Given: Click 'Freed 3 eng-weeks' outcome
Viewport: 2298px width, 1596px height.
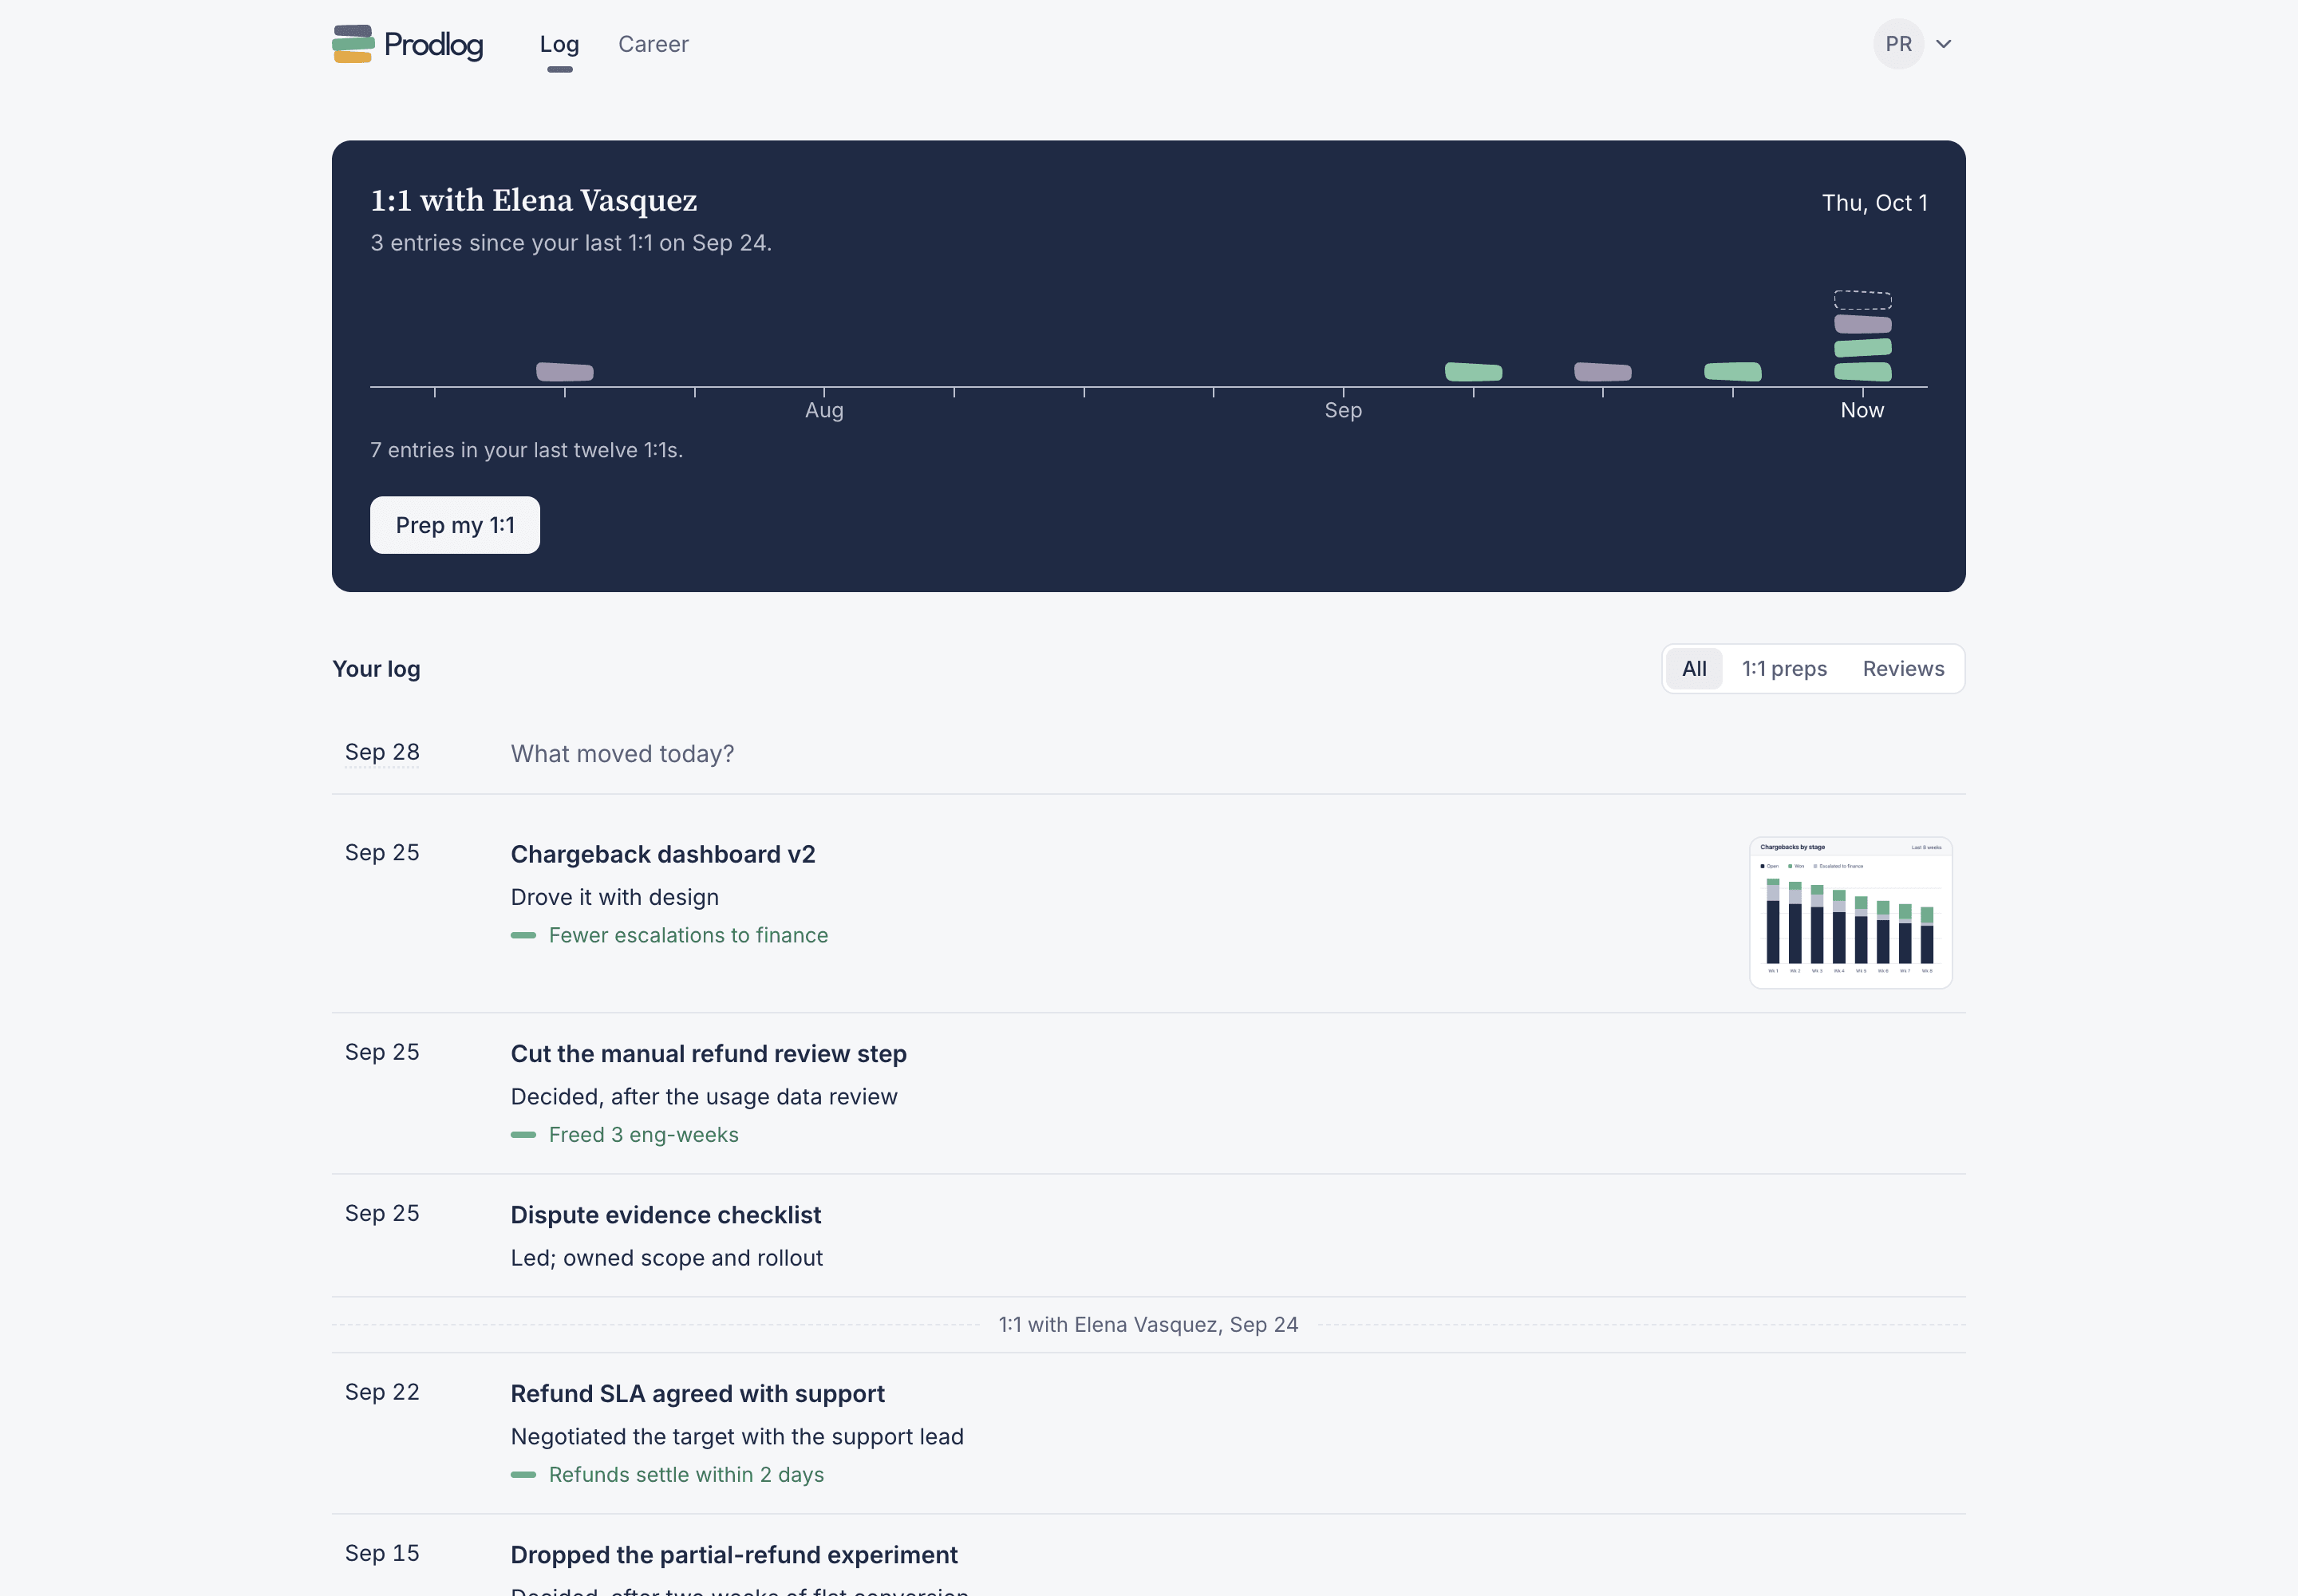Looking at the screenshot, I should (643, 1135).
